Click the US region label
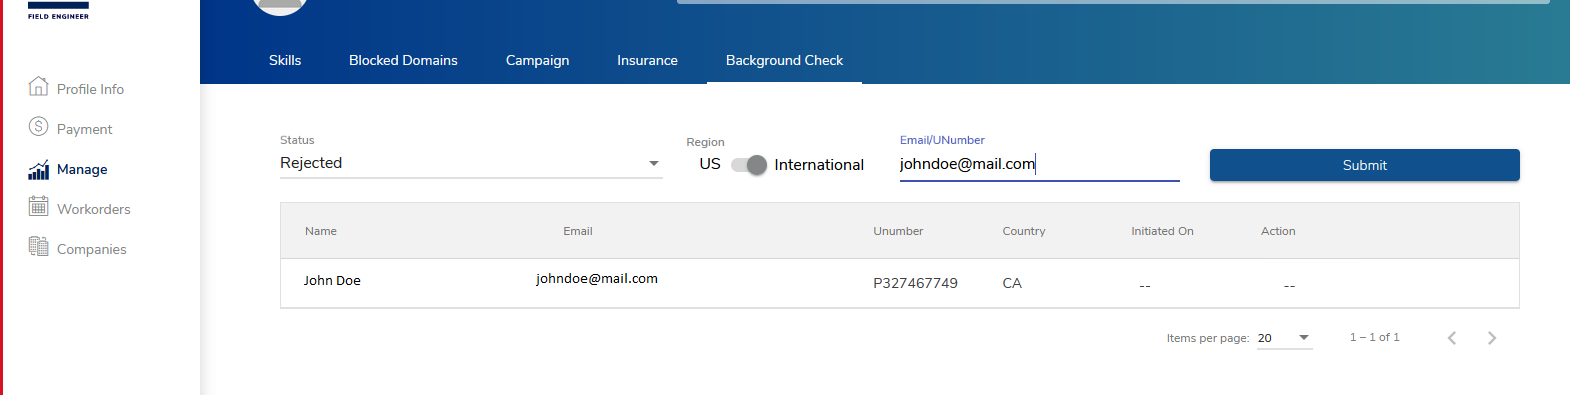This screenshot has width=1570, height=395. coord(710,164)
